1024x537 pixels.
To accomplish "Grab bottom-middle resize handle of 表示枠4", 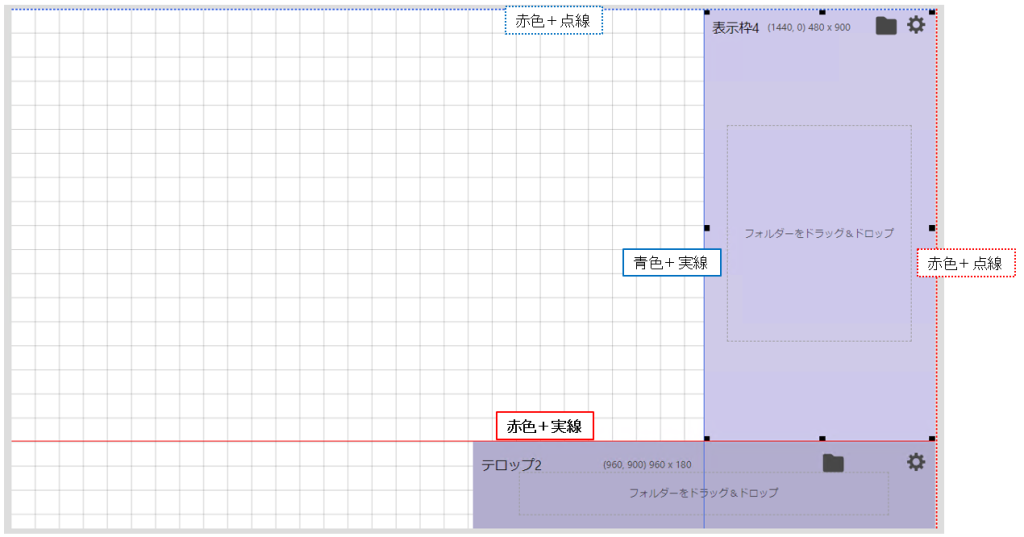I will pyautogui.click(x=822, y=439).
